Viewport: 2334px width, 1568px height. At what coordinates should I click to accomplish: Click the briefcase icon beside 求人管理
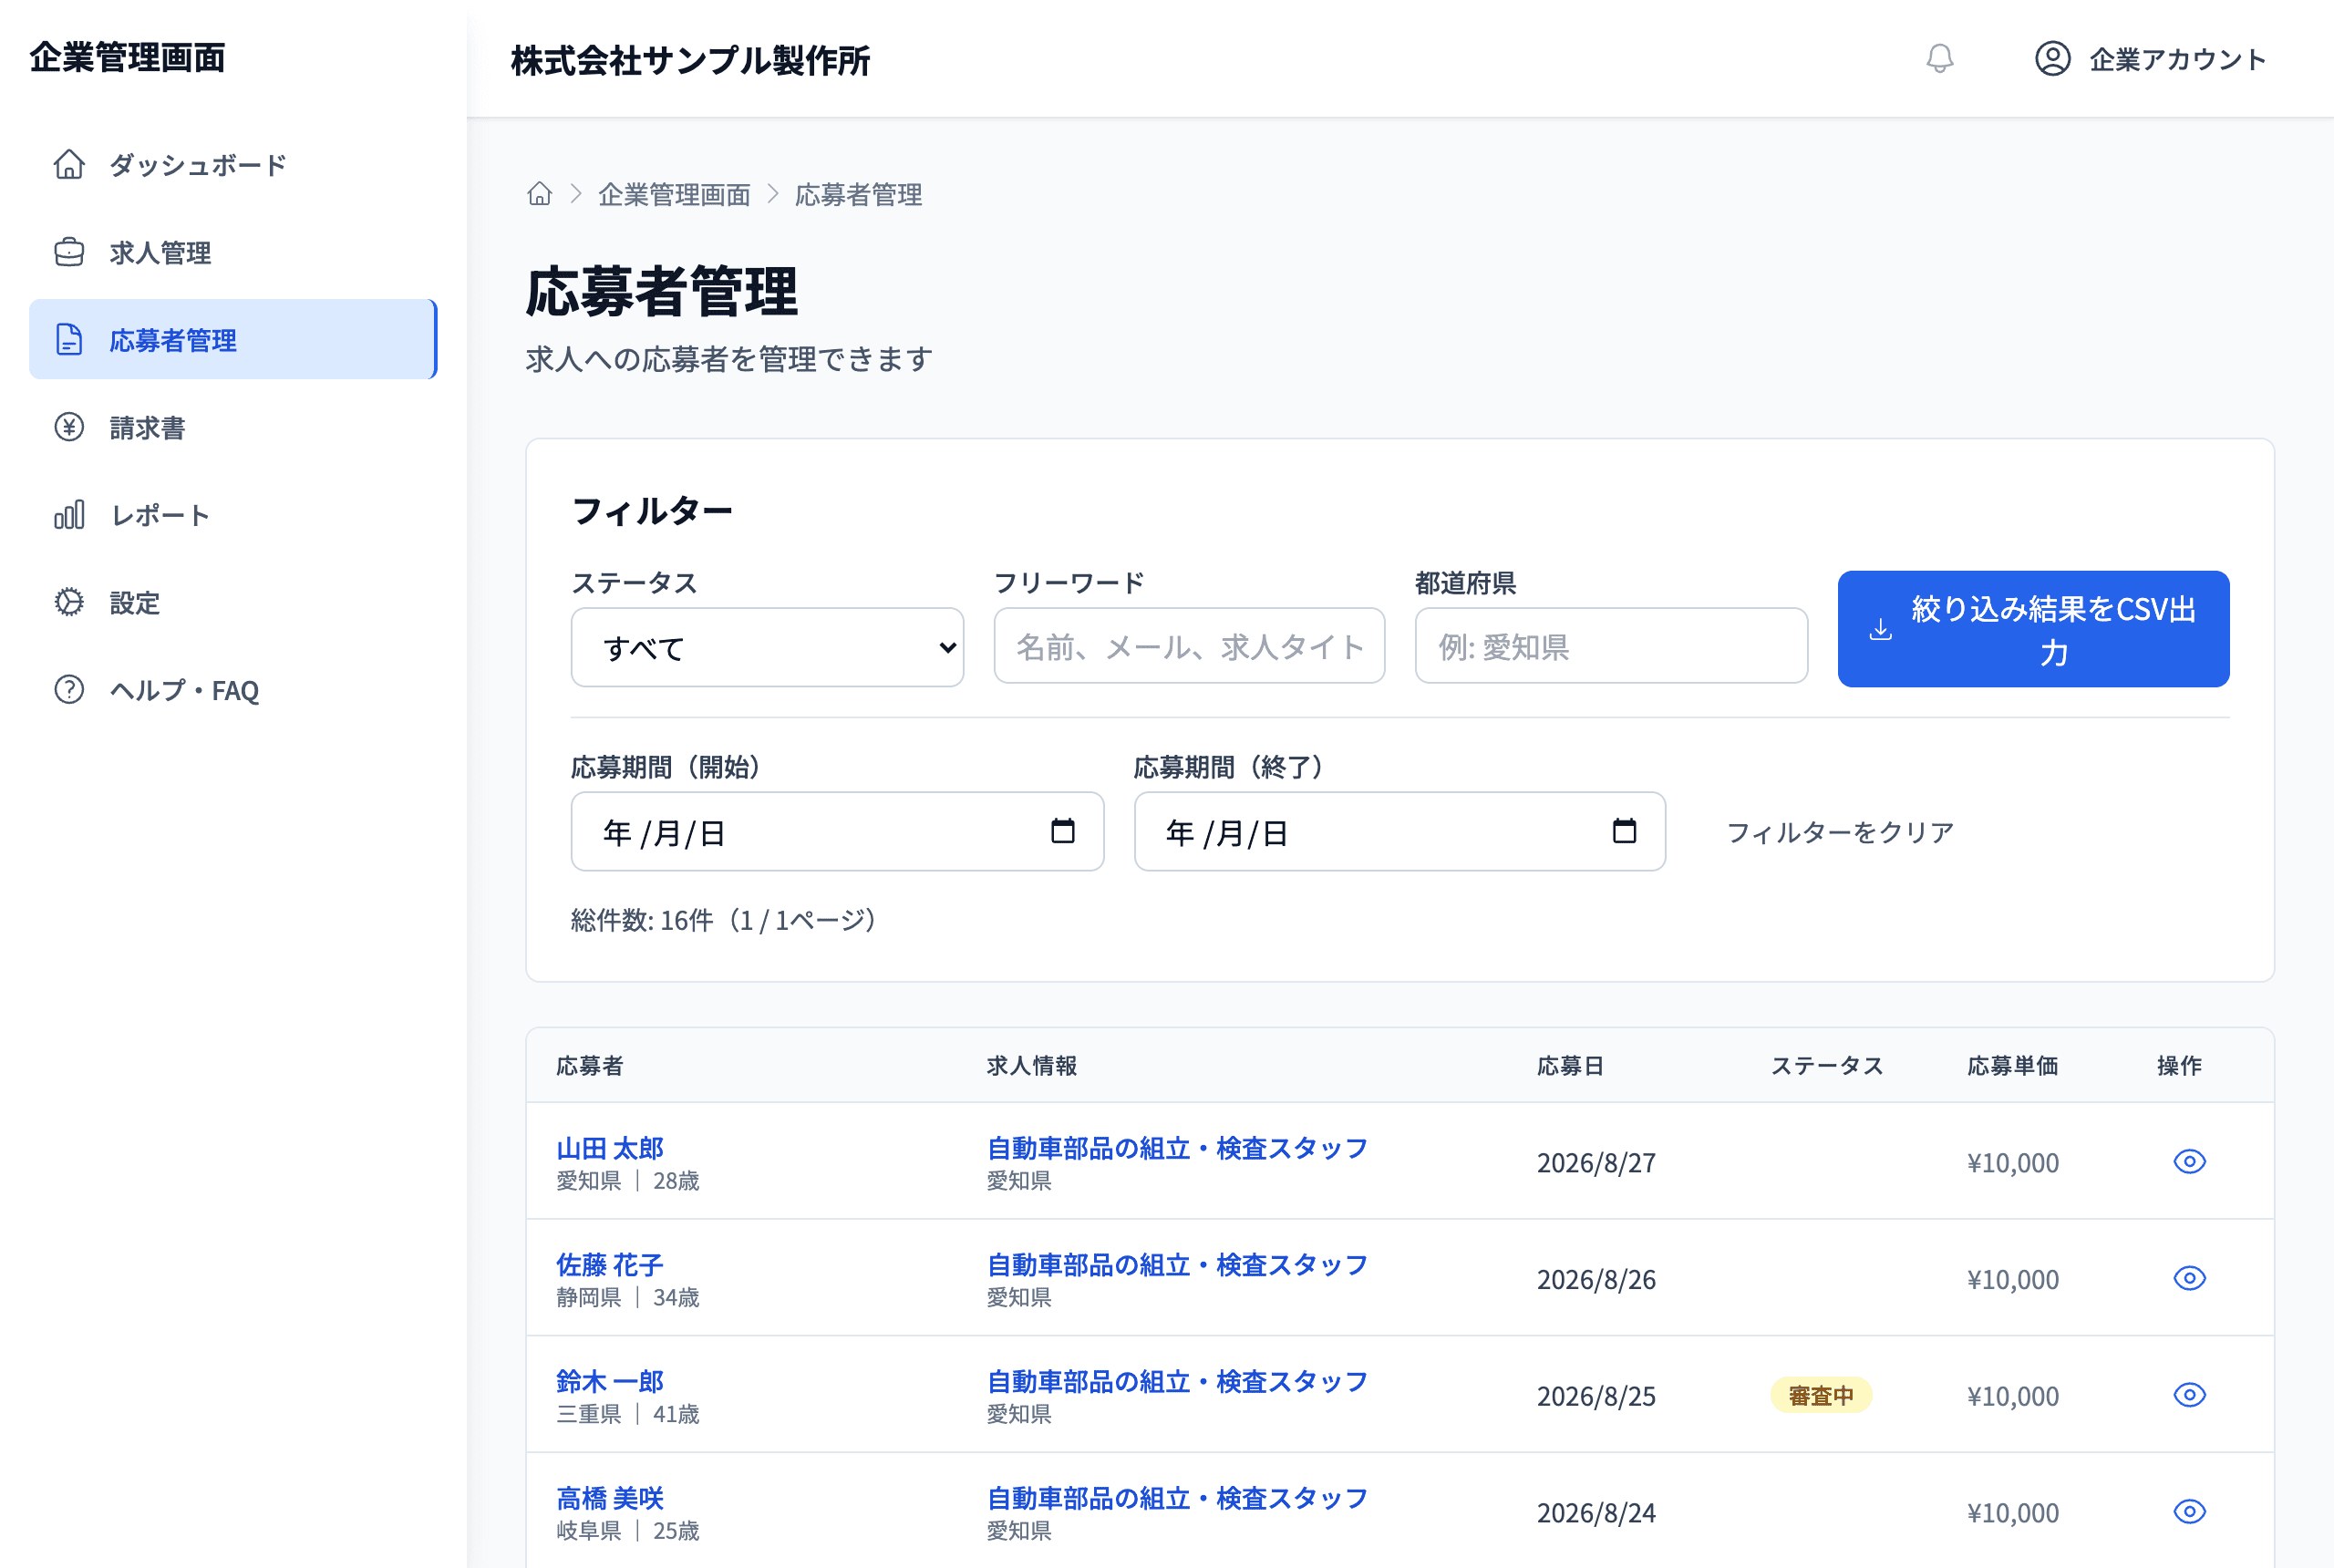pyautogui.click(x=69, y=252)
